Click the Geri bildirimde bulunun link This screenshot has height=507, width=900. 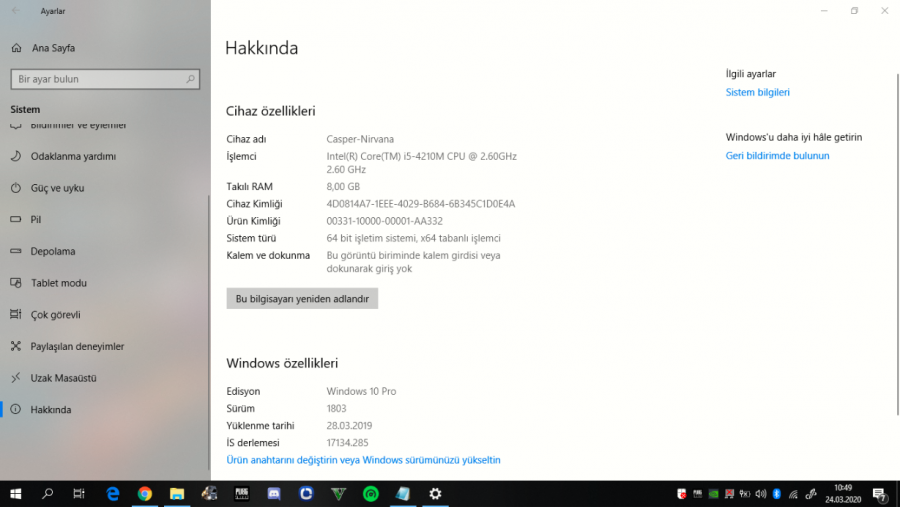(x=777, y=156)
